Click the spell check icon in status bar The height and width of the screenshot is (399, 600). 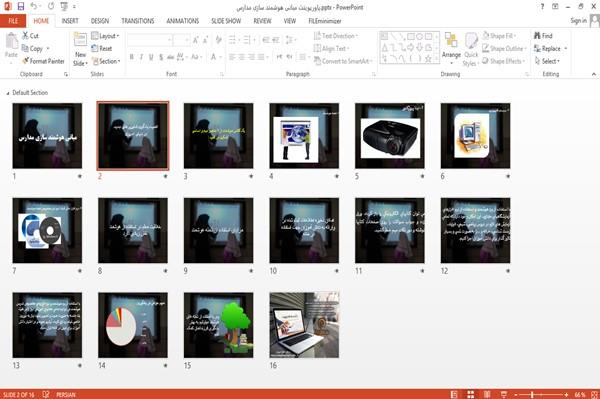[x=46, y=394]
